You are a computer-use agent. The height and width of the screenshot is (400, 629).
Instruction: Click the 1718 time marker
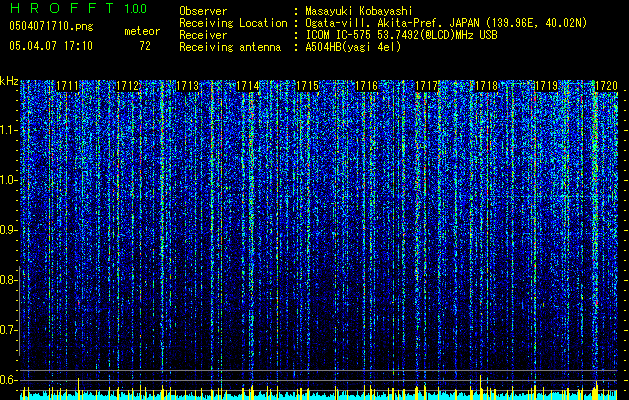[486, 86]
